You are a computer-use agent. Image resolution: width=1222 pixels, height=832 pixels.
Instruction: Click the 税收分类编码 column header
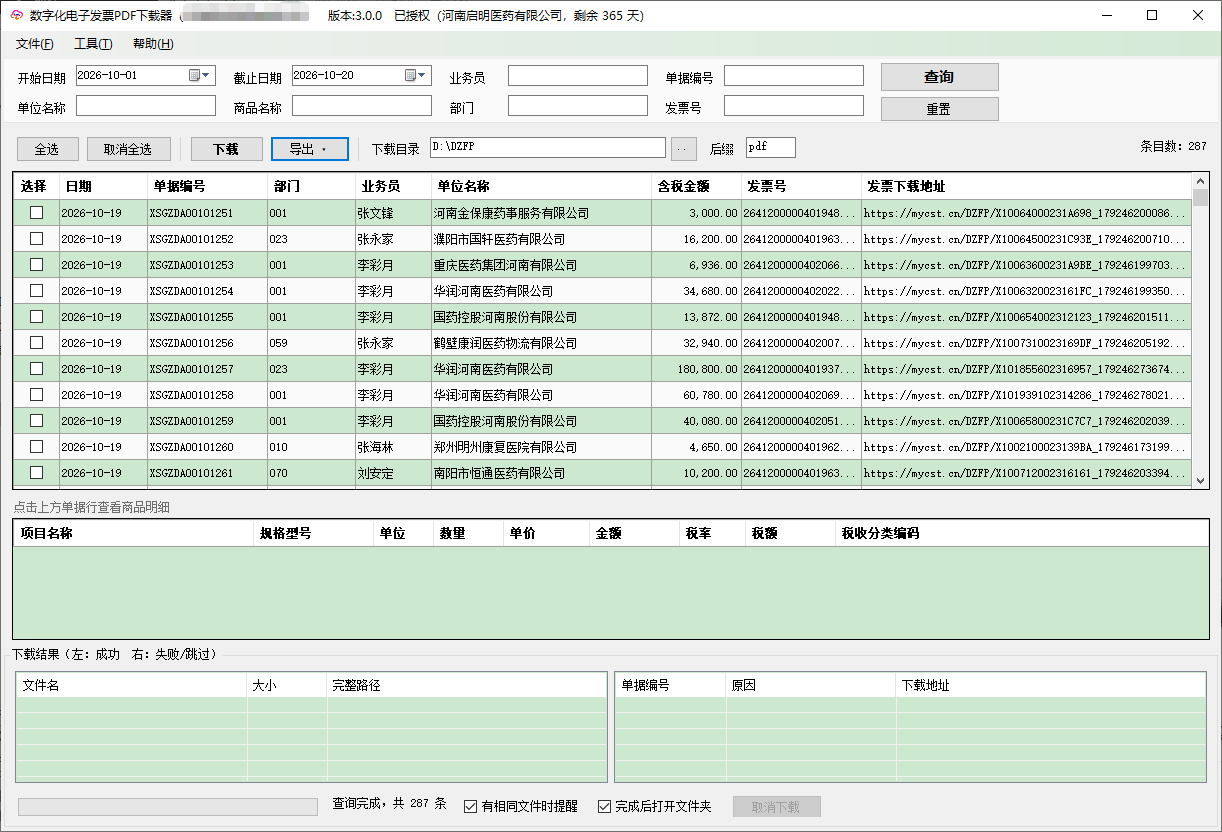1021,534
